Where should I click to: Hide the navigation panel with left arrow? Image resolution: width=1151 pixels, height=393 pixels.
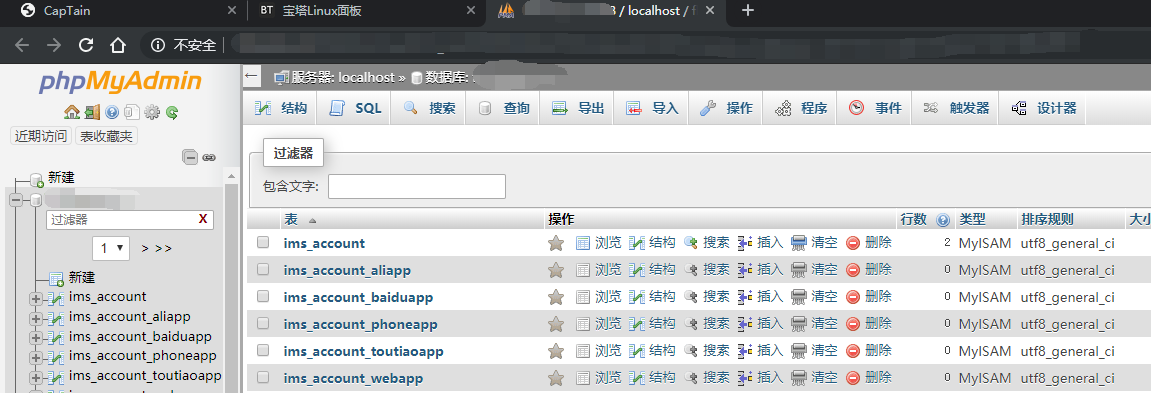(252, 76)
